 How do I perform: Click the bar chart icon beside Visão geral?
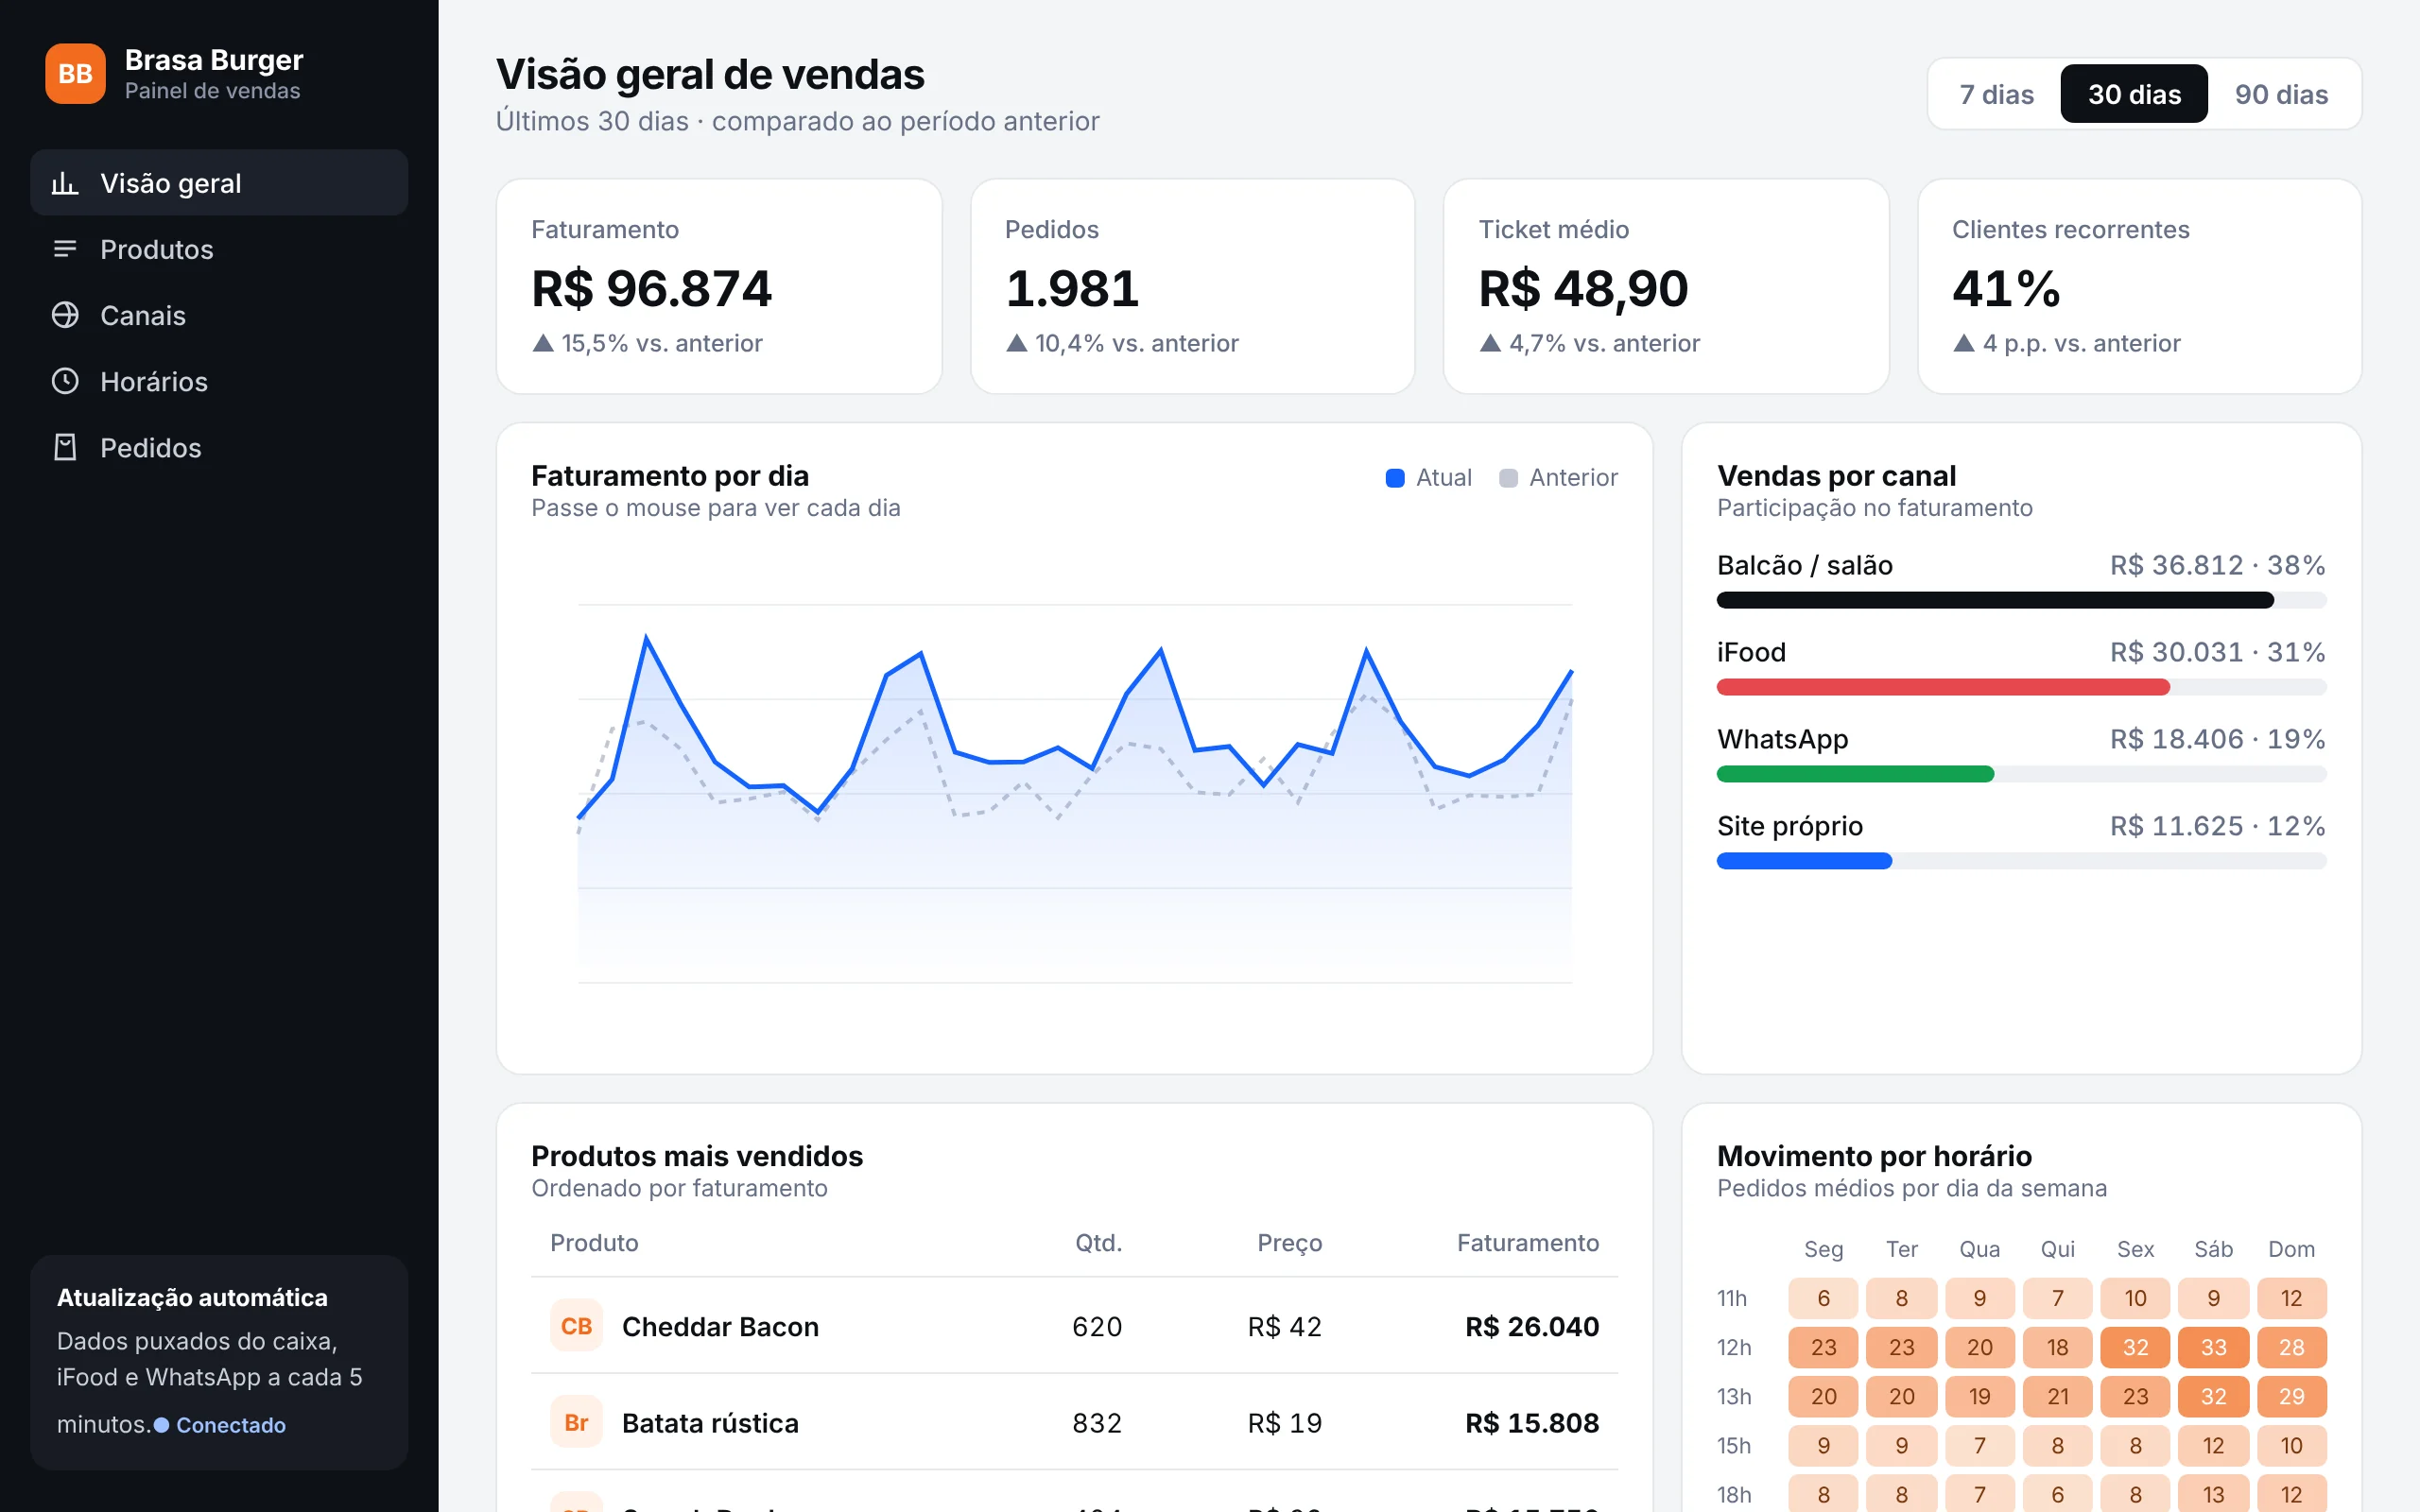click(65, 183)
